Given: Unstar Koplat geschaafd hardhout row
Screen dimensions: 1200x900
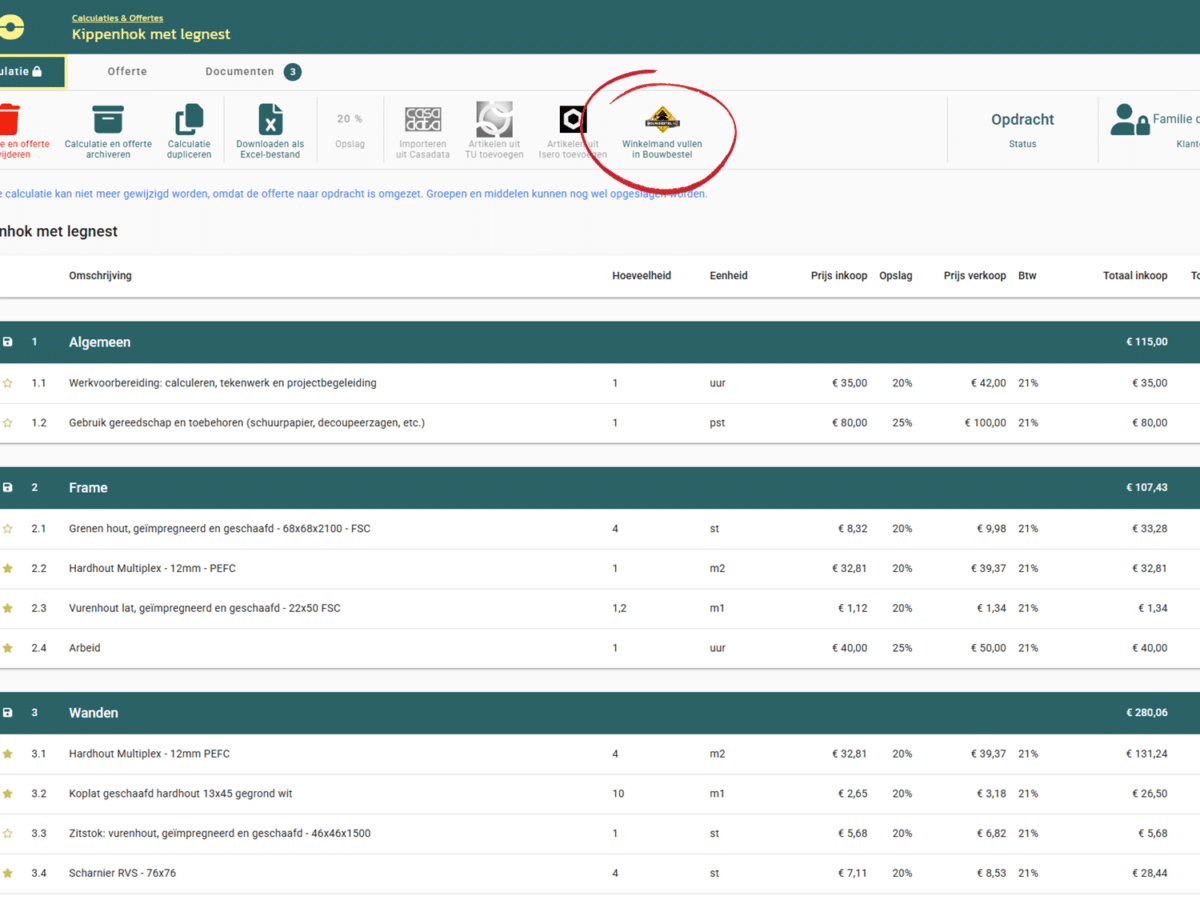Looking at the screenshot, I should (x=8, y=793).
